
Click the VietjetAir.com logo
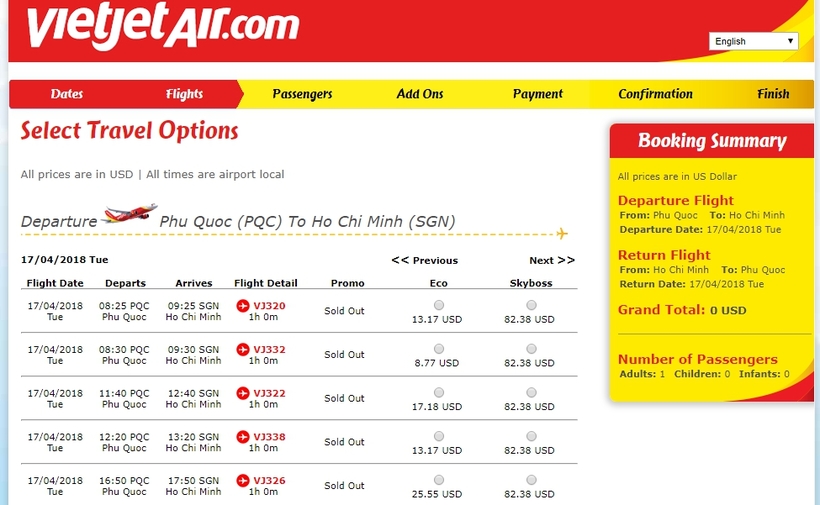point(163,26)
